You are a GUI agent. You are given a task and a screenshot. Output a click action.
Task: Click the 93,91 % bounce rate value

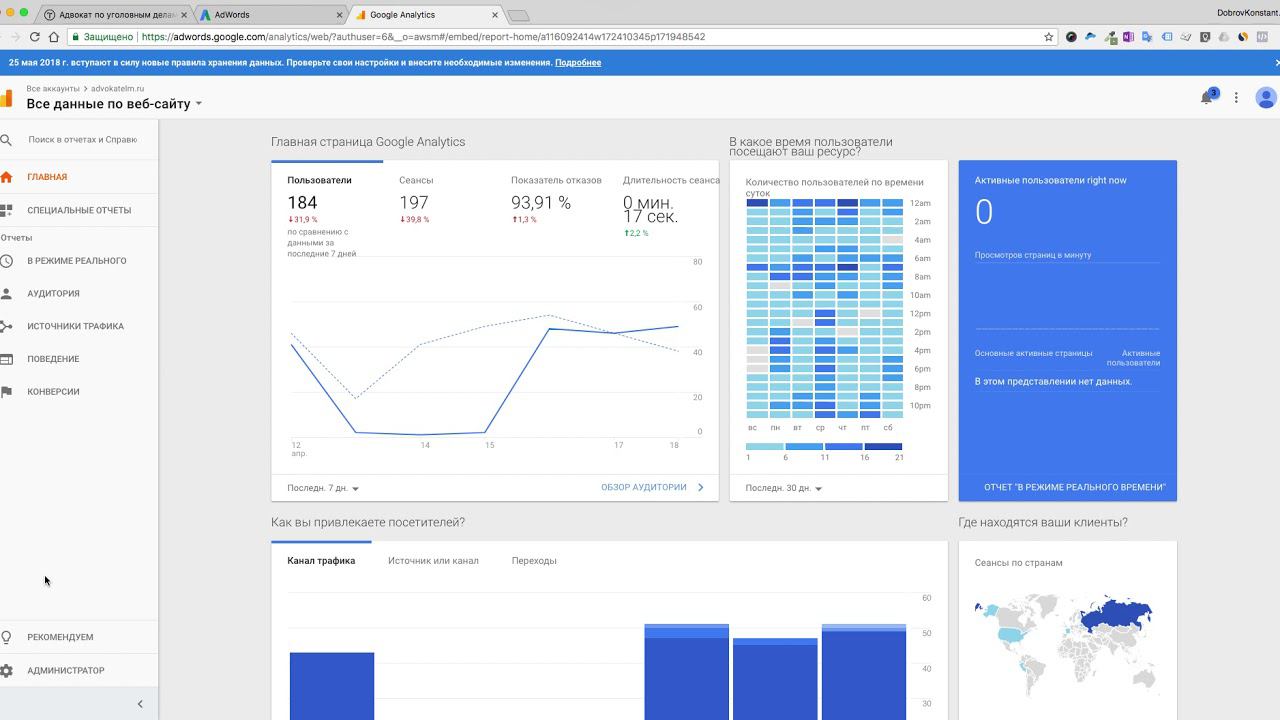click(x=541, y=202)
